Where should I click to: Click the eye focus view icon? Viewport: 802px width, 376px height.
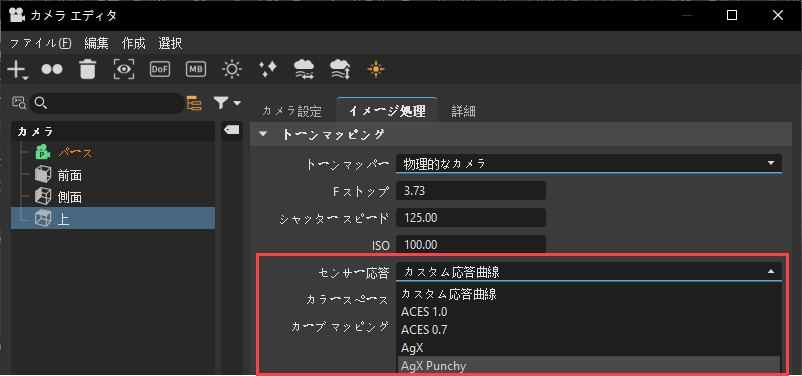(124, 69)
